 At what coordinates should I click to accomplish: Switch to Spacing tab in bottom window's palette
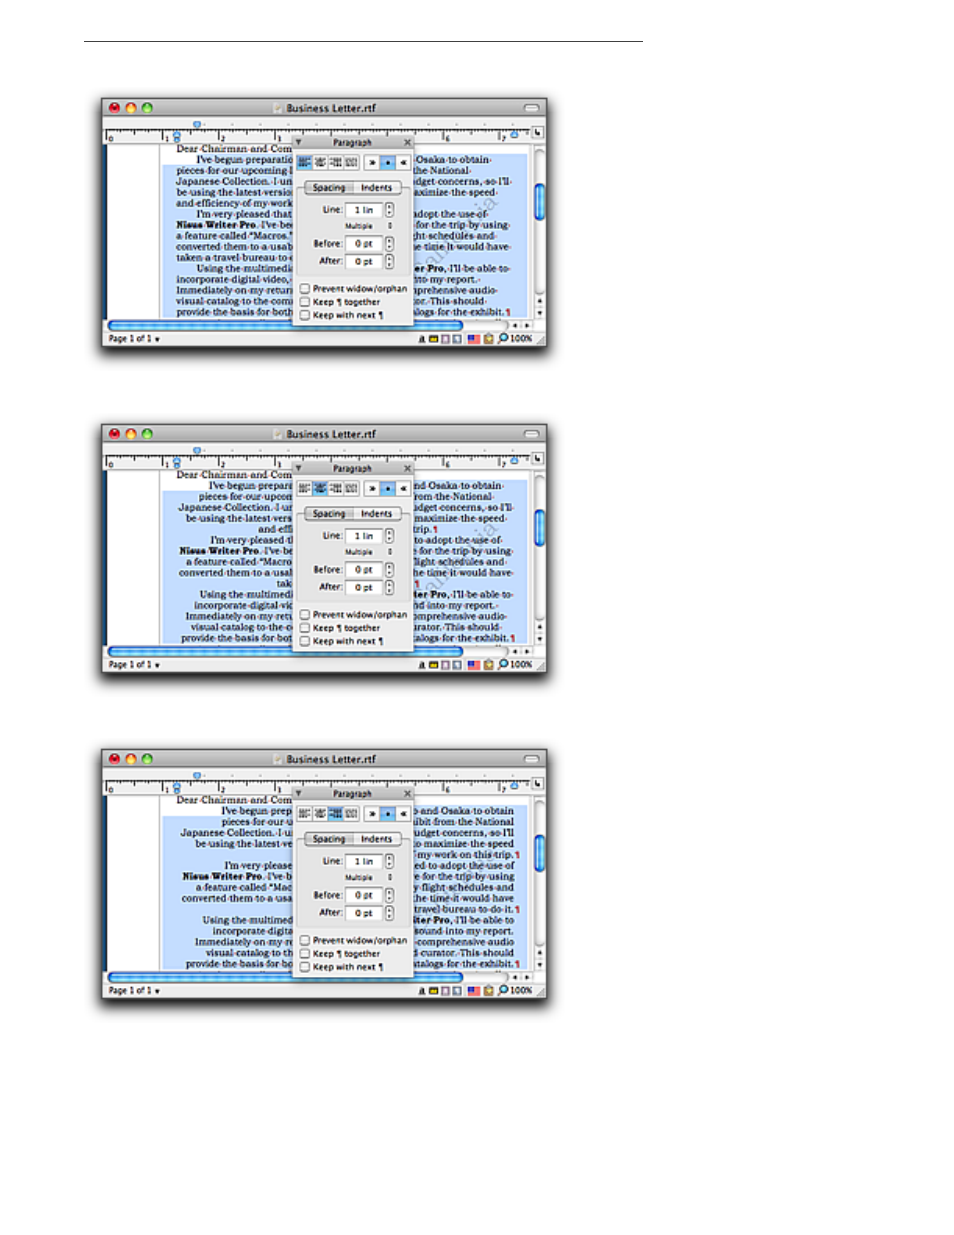tap(329, 840)
